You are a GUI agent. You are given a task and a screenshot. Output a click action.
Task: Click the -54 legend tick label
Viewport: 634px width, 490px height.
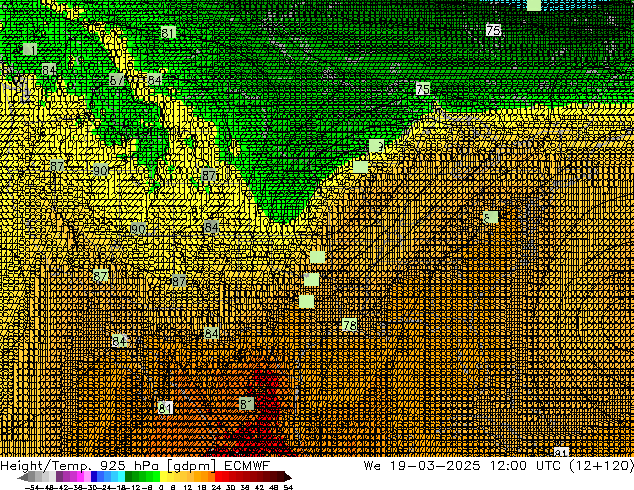click(x=32, y=487)
